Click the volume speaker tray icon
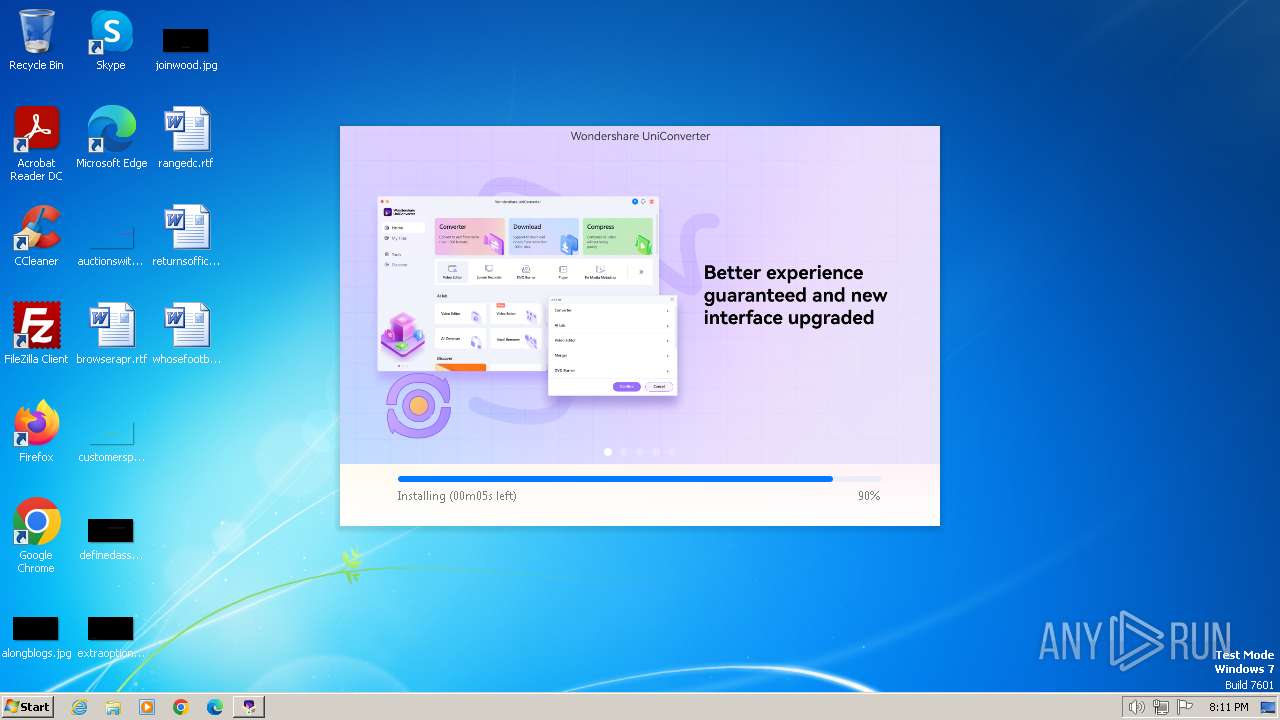 tap(1137, 707)
